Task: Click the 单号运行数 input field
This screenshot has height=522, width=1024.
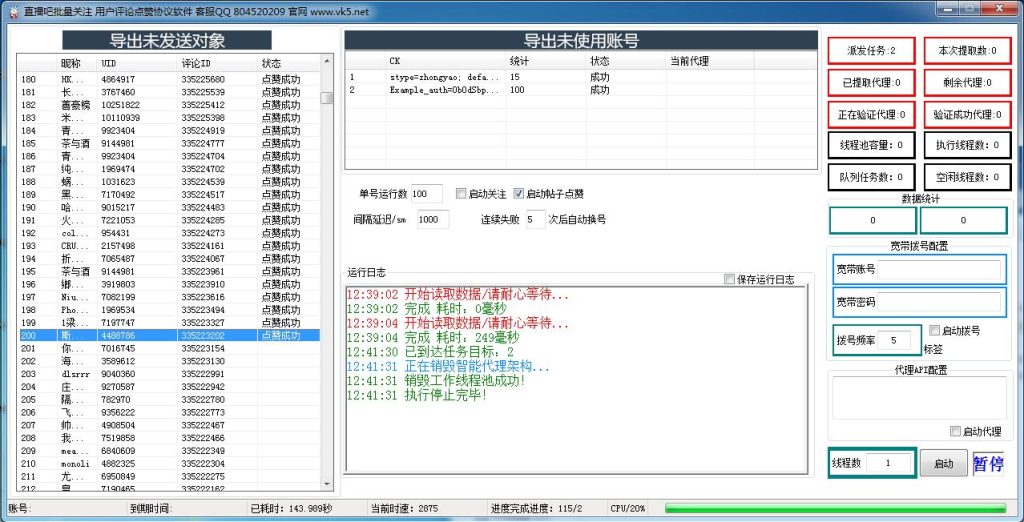Action: (427, 194)
